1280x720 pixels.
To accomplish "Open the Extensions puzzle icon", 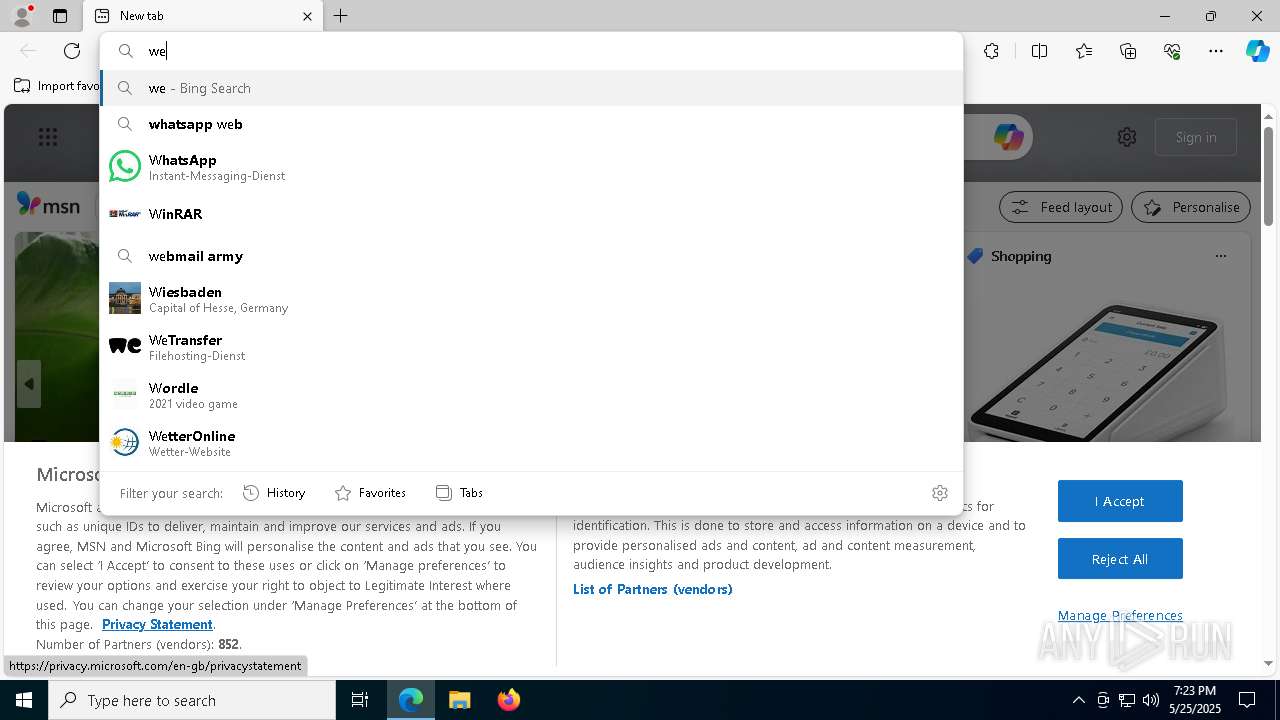I will [991, 51].
